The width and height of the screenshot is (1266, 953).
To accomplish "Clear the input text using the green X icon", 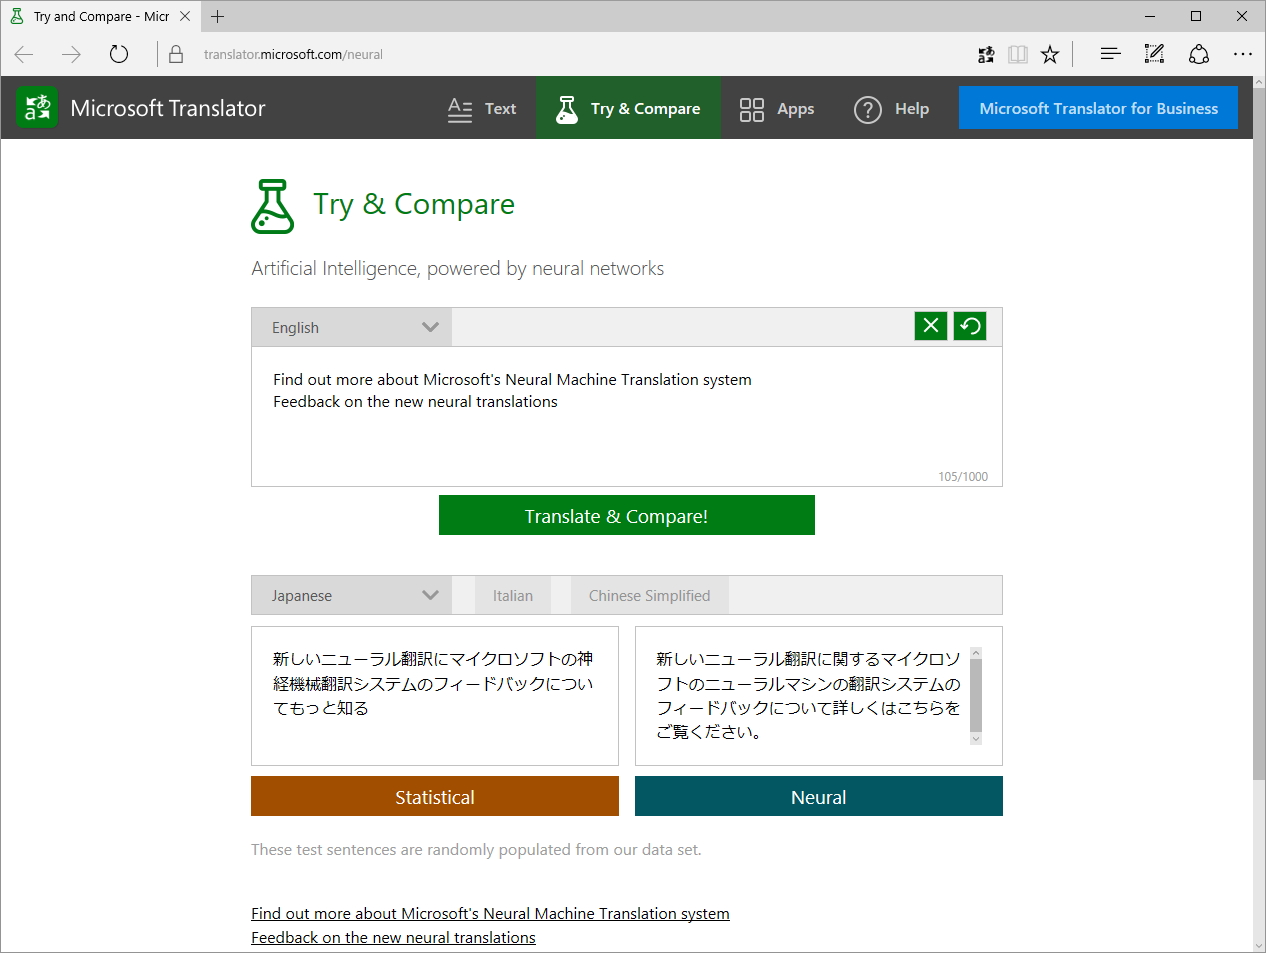I will 930,326.
